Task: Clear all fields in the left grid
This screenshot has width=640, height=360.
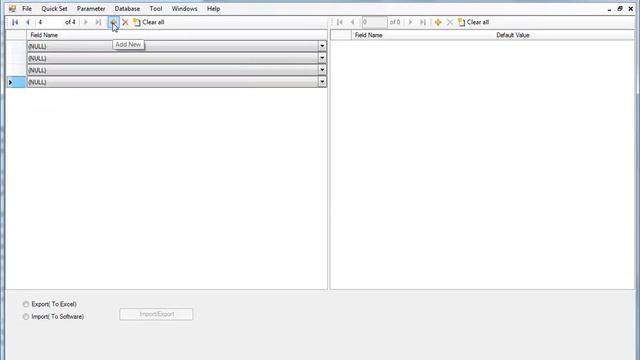Action: (x=149, y=22)
